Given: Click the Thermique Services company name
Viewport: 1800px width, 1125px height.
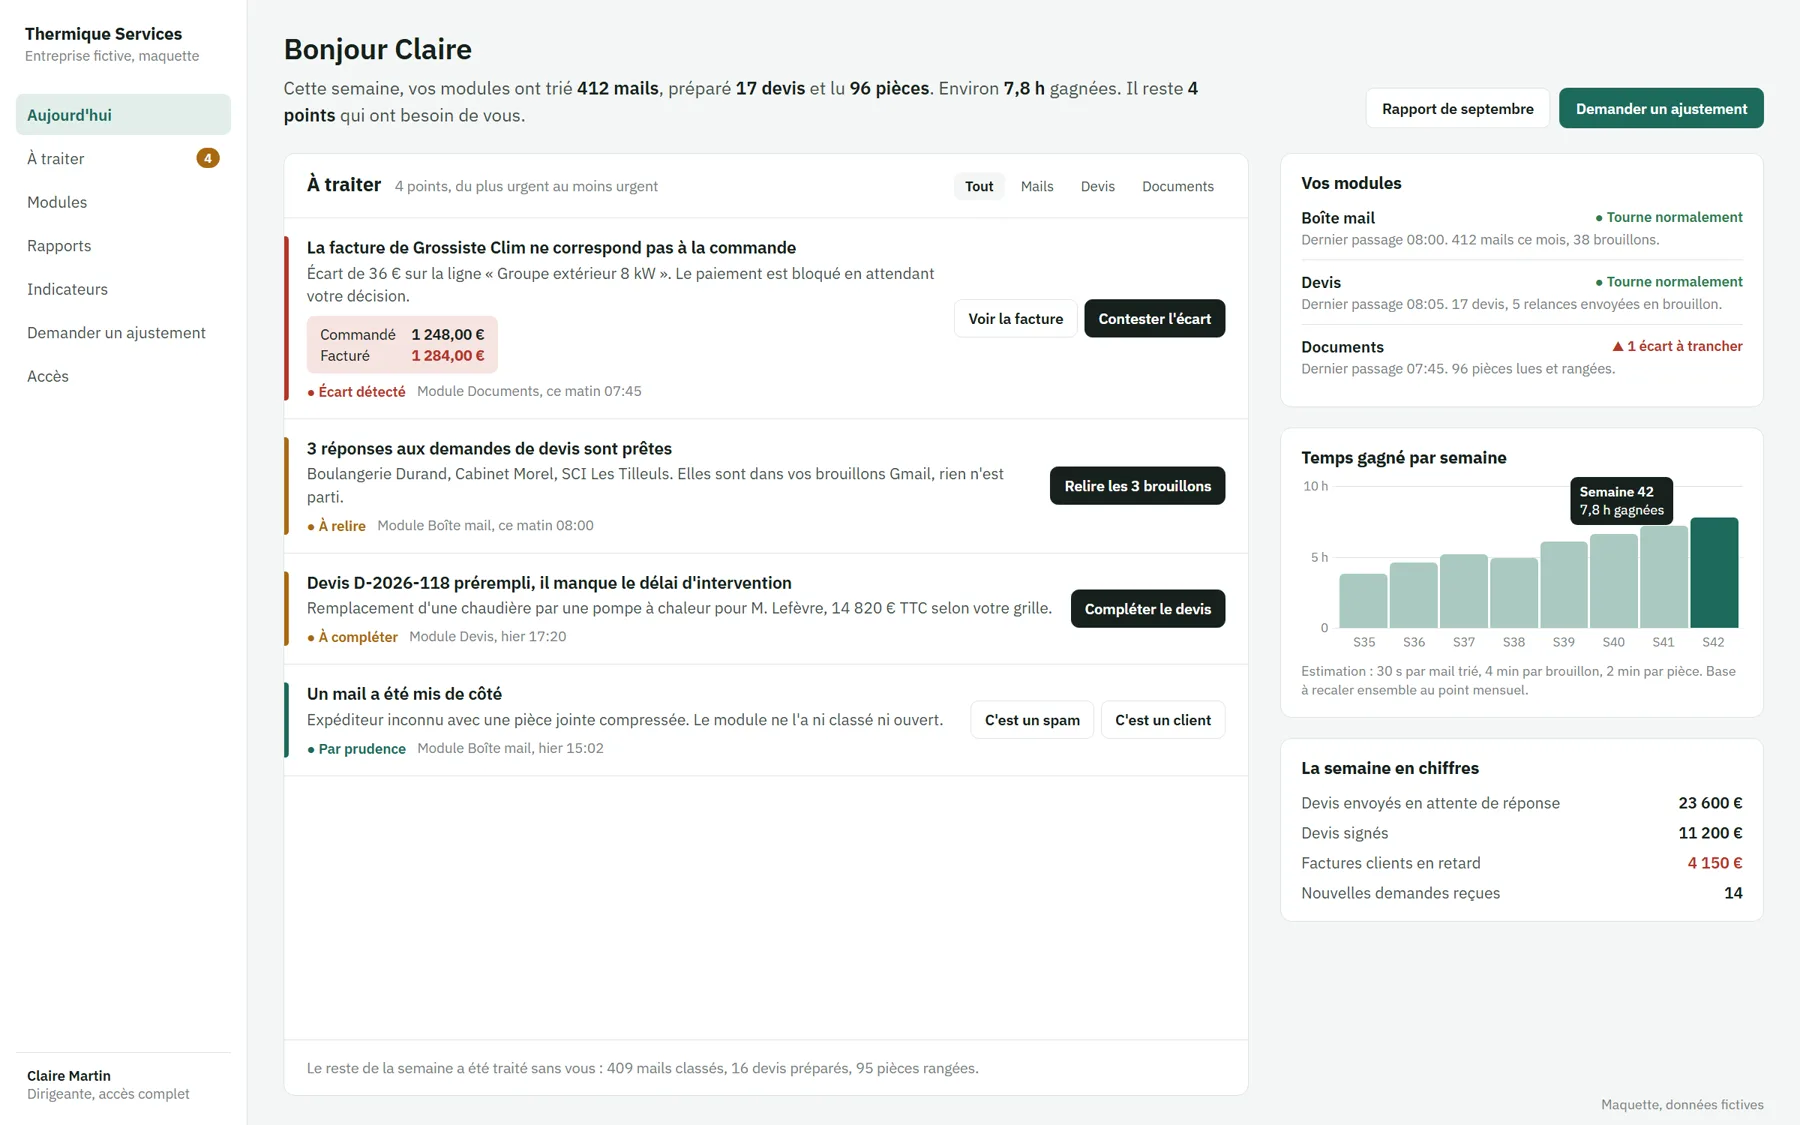Looking at the screenshot, I should coord(103,34).
